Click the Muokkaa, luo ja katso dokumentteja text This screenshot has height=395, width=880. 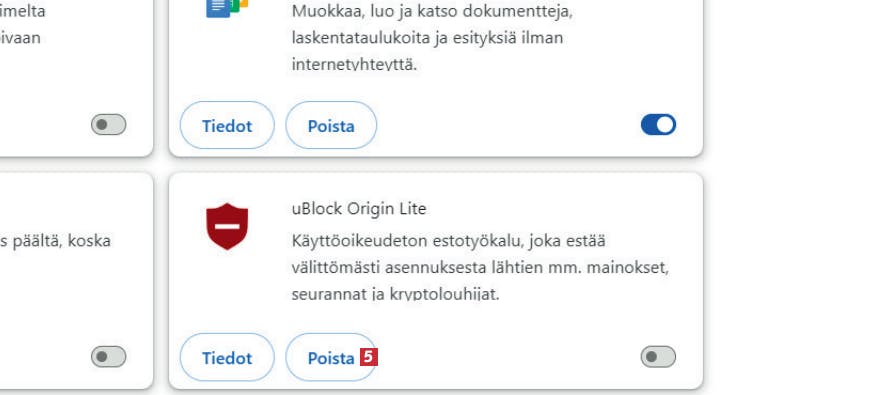432,11
